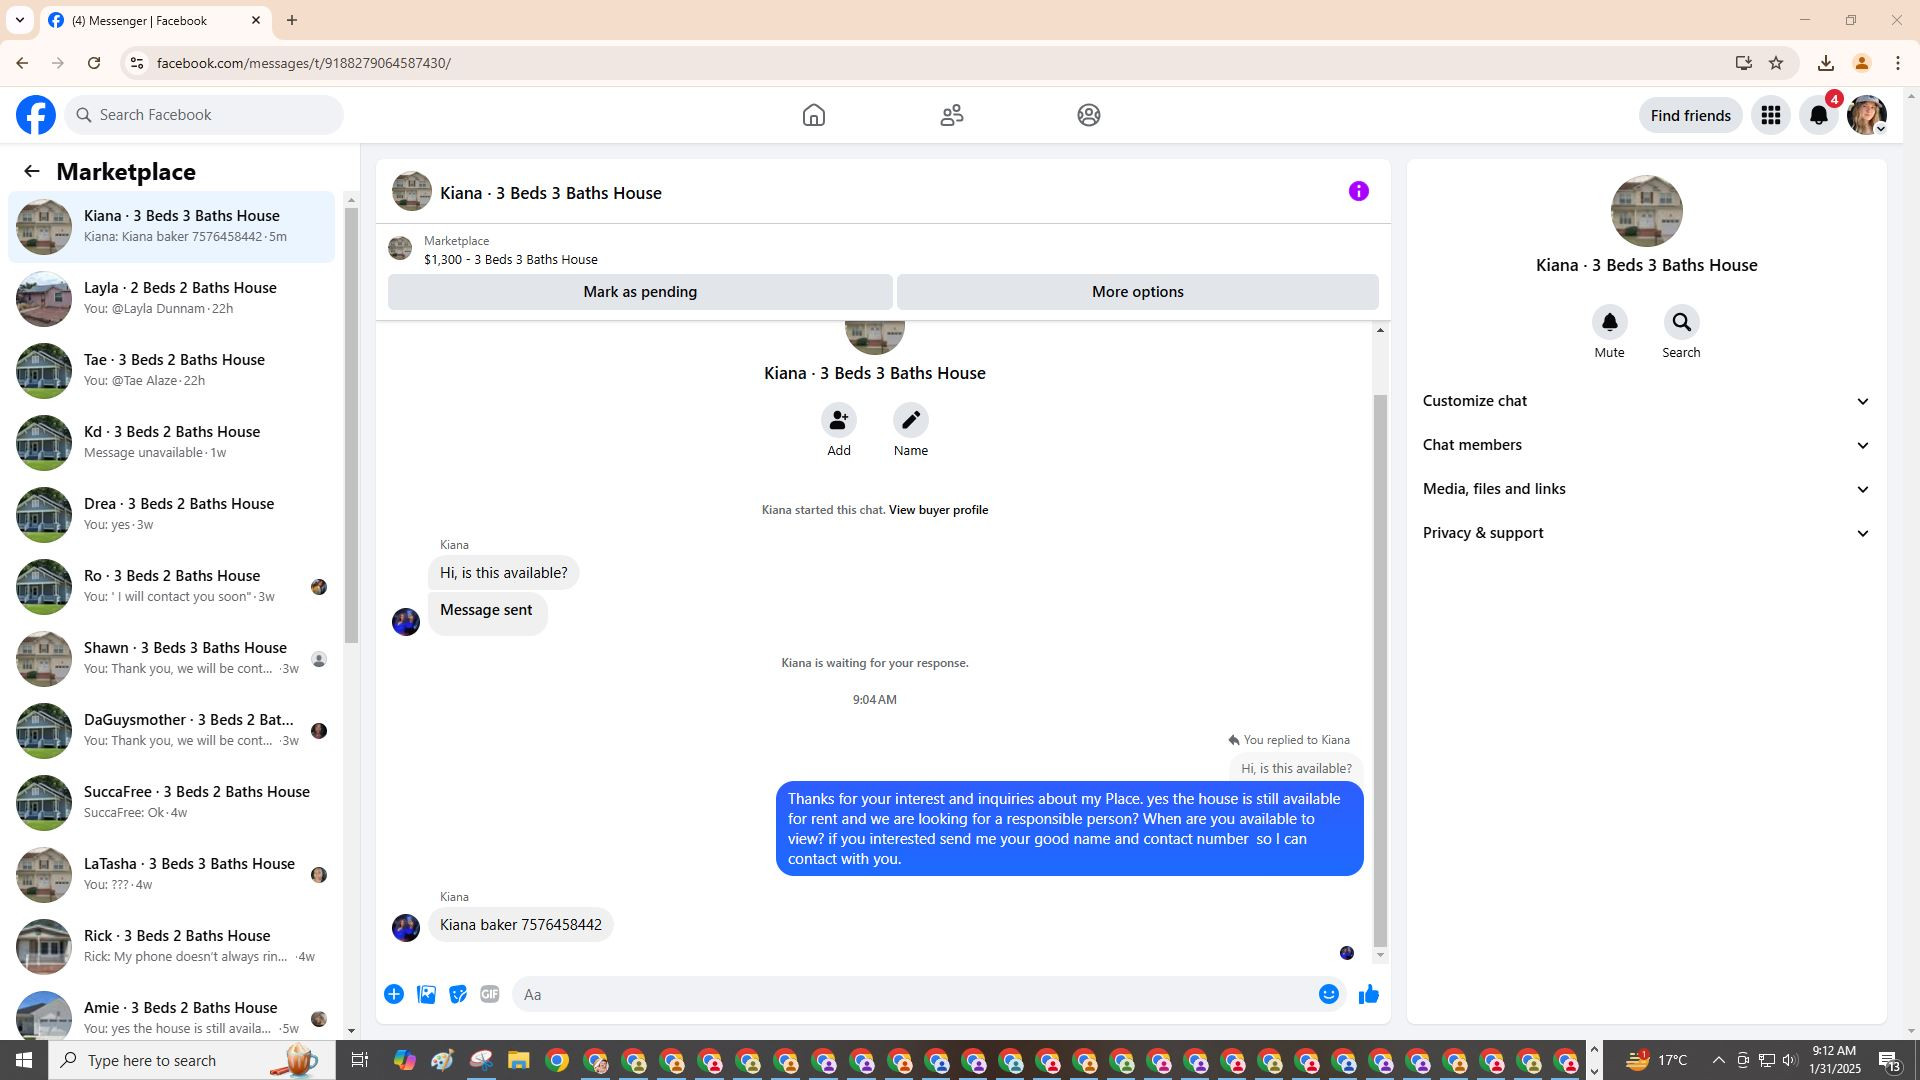Send a thumbs-up like
Viewport: 1920px width, 1080px height.
click(x=1369, y=994)
